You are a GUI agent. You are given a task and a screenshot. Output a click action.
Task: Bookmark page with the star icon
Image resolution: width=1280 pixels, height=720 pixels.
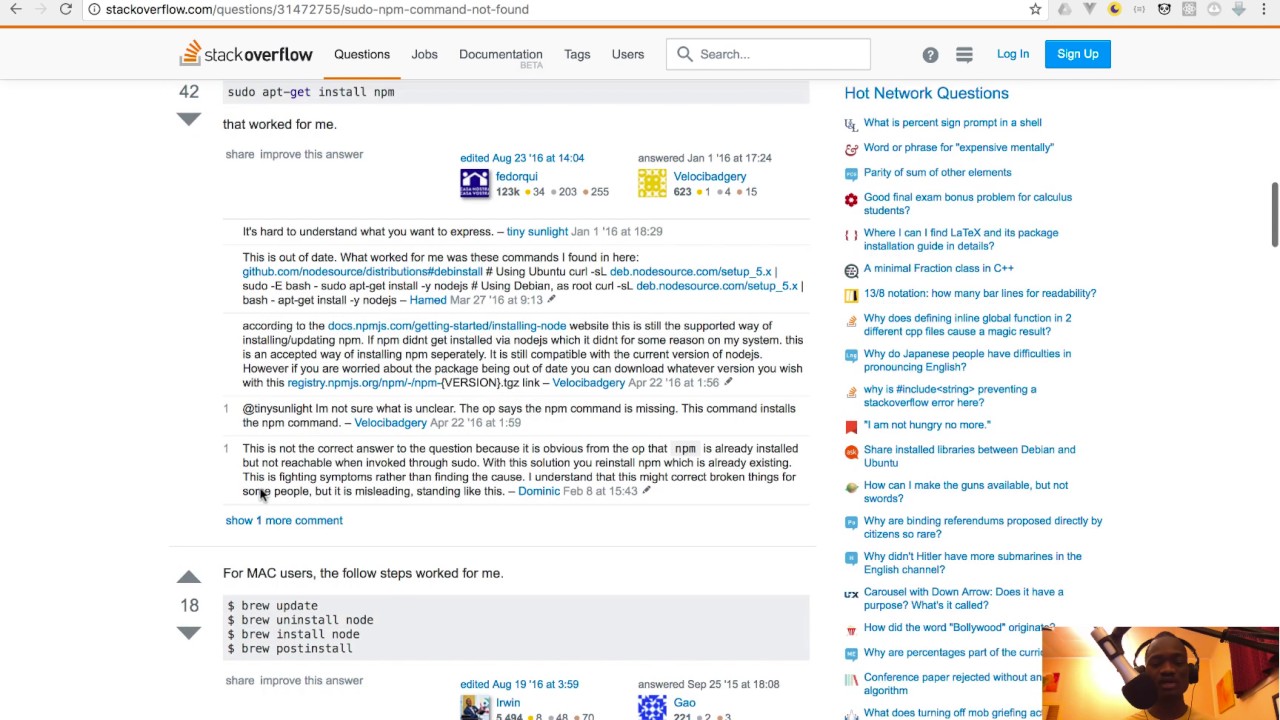tap(1035, 9)
